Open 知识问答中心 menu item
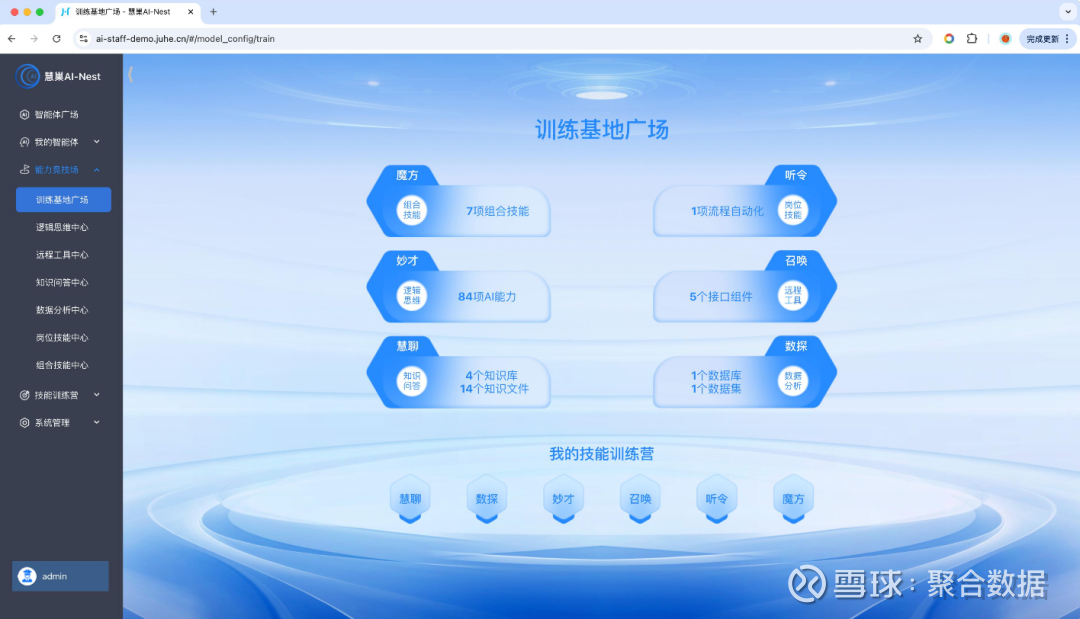Viewport: 1080px width, 619px height. point(62,282)
